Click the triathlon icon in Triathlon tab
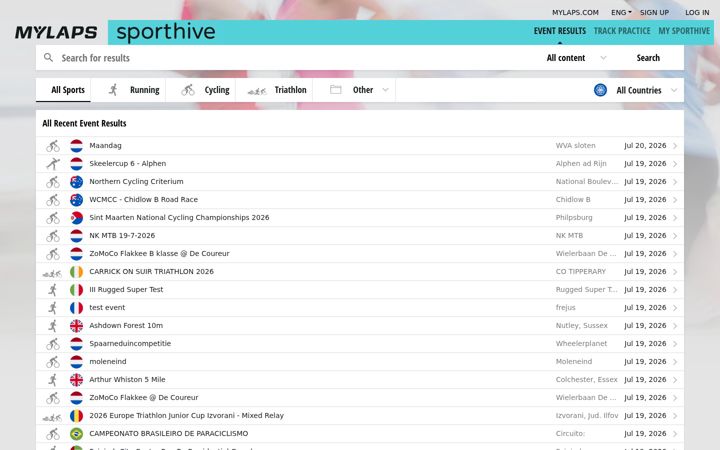This screenshot has width=720, height=450. pos(257,91)
